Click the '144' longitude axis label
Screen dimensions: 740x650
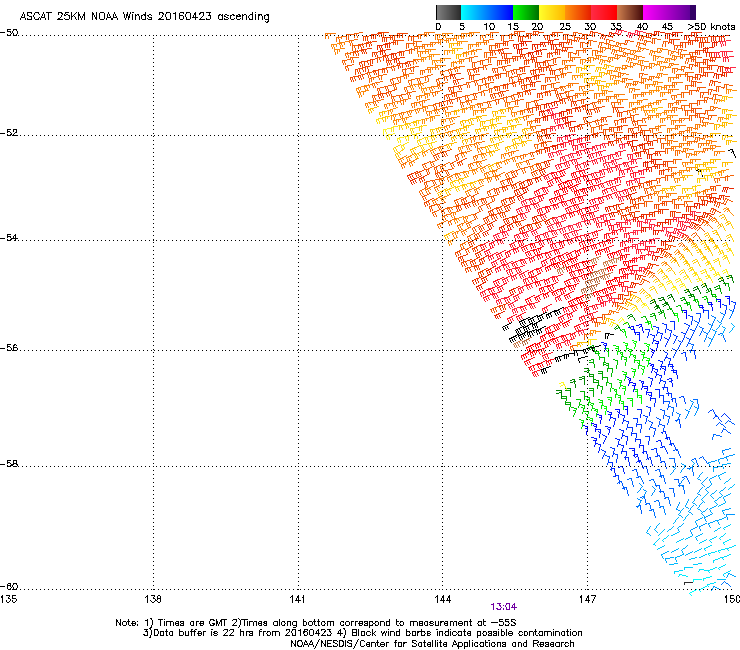[443, 599]
